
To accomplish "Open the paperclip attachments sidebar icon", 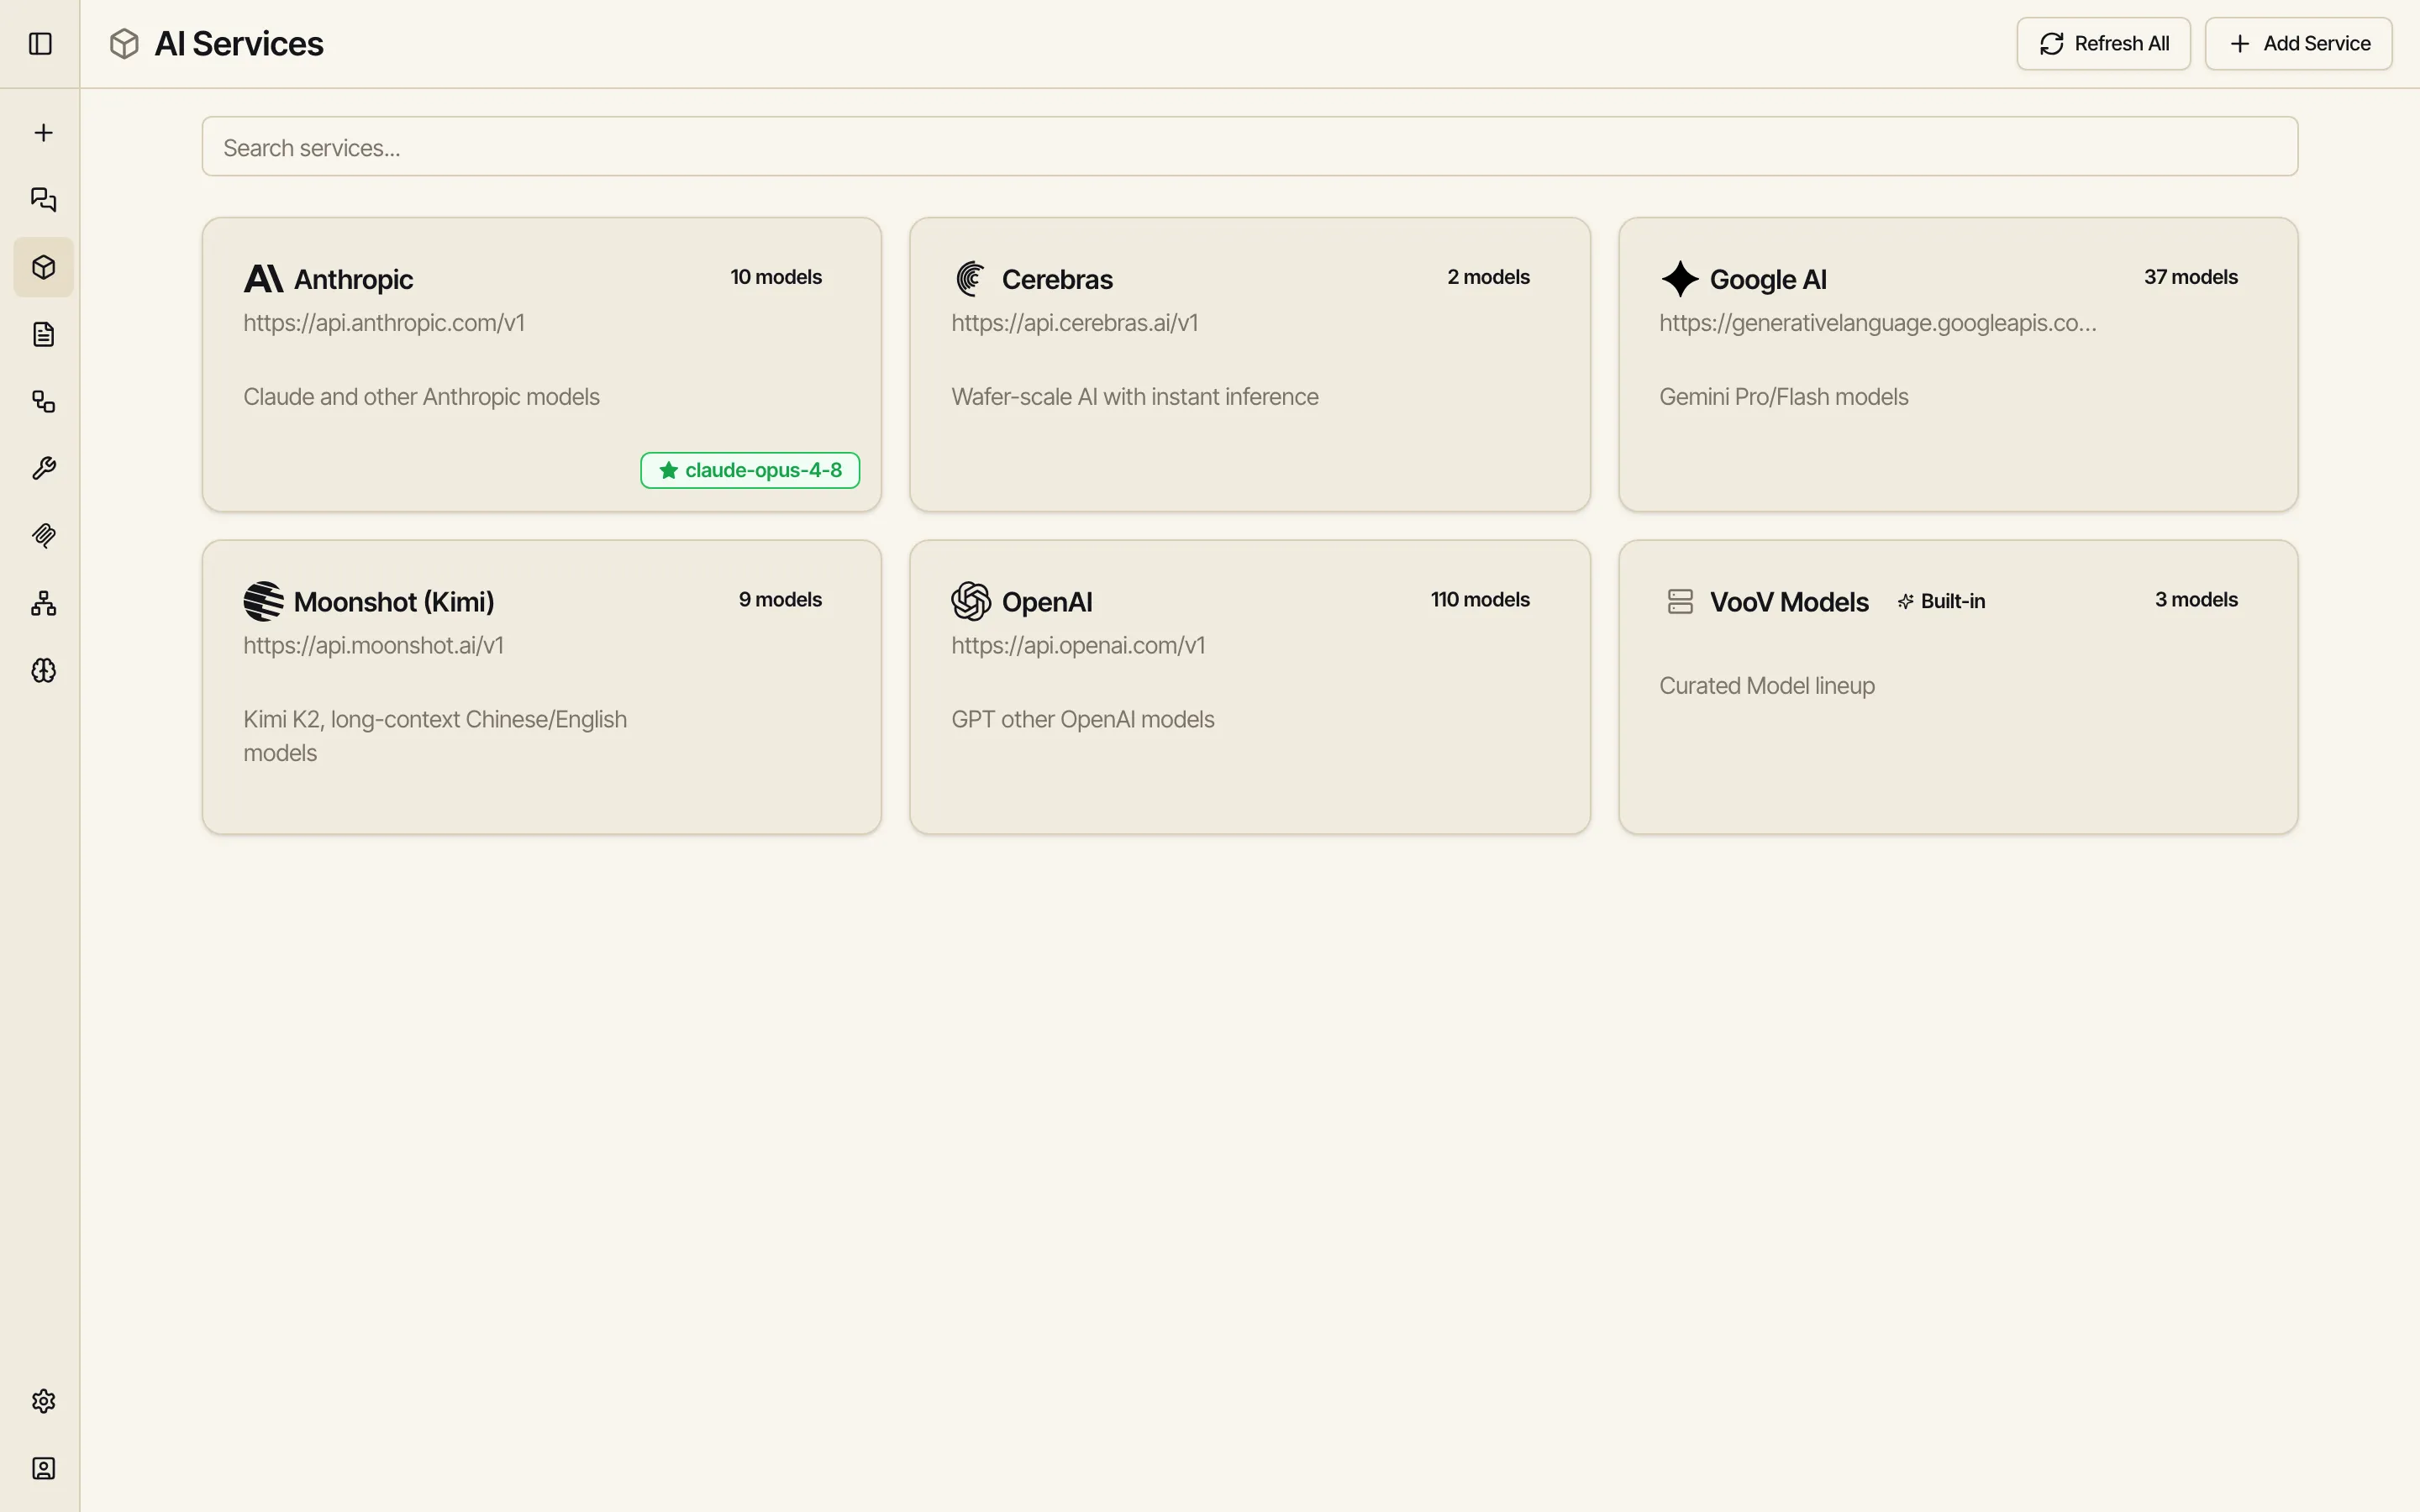I will pyautogui.click(x=43, y=536).
